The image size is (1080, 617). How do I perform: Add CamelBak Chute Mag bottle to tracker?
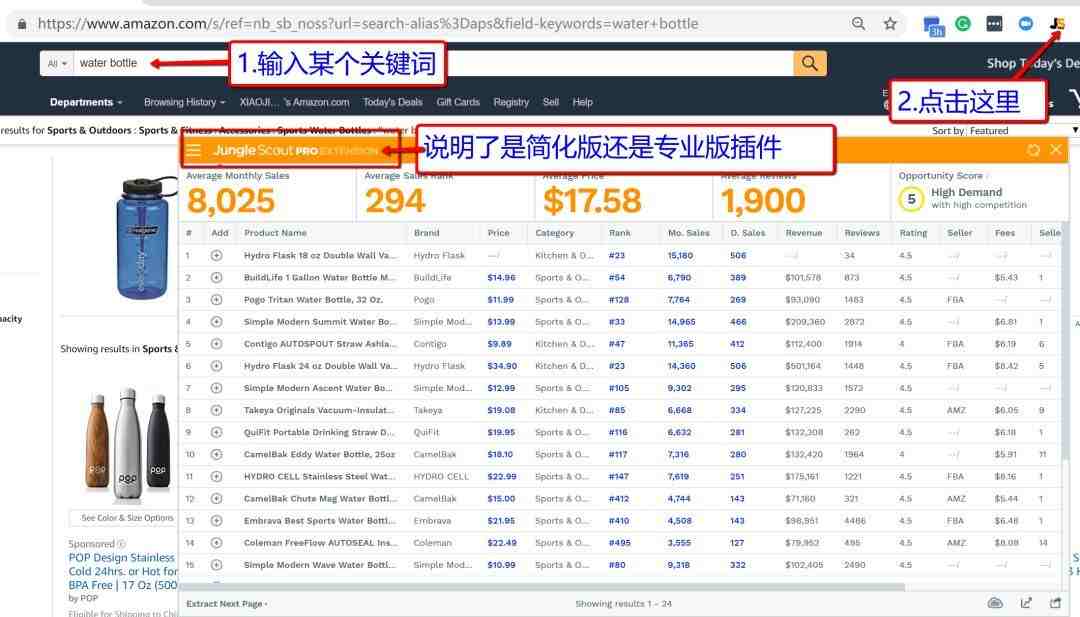[x=216, y=499]
